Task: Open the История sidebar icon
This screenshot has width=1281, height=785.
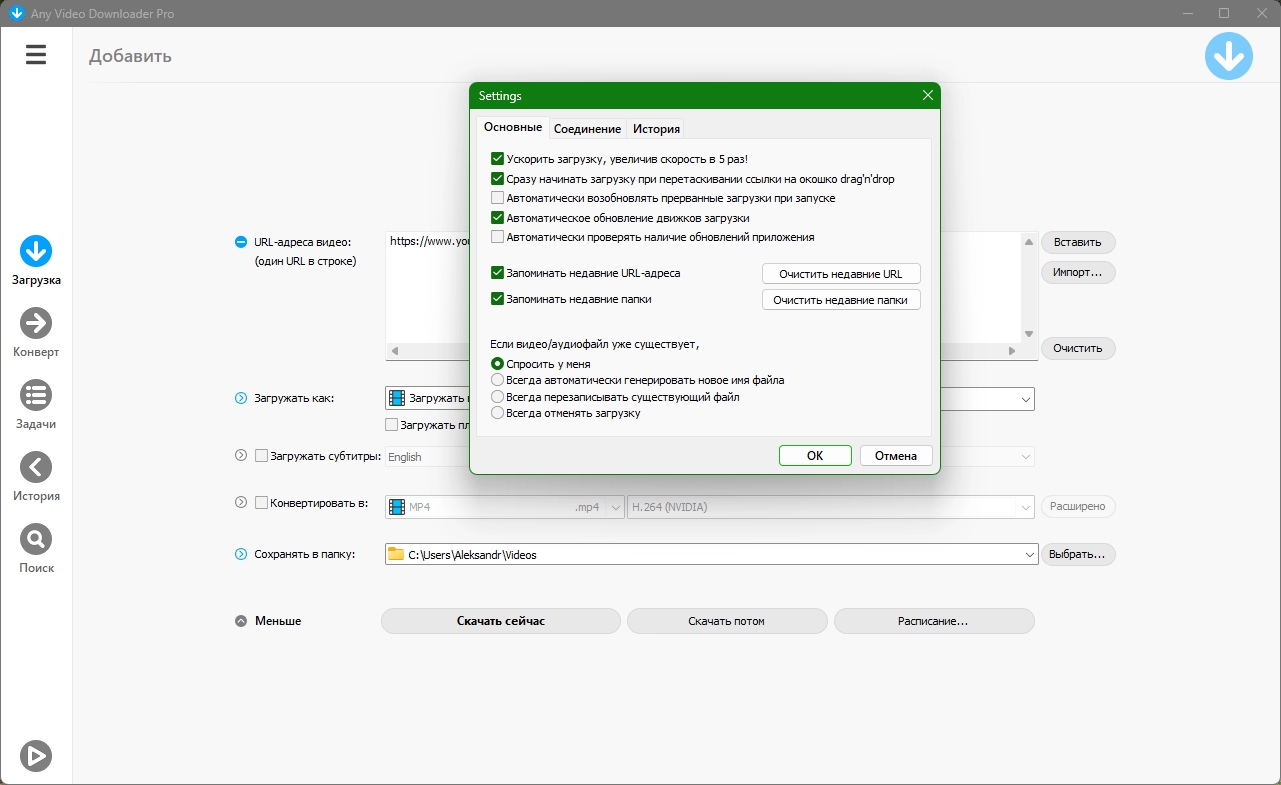Action: click(x=36, y=467)
